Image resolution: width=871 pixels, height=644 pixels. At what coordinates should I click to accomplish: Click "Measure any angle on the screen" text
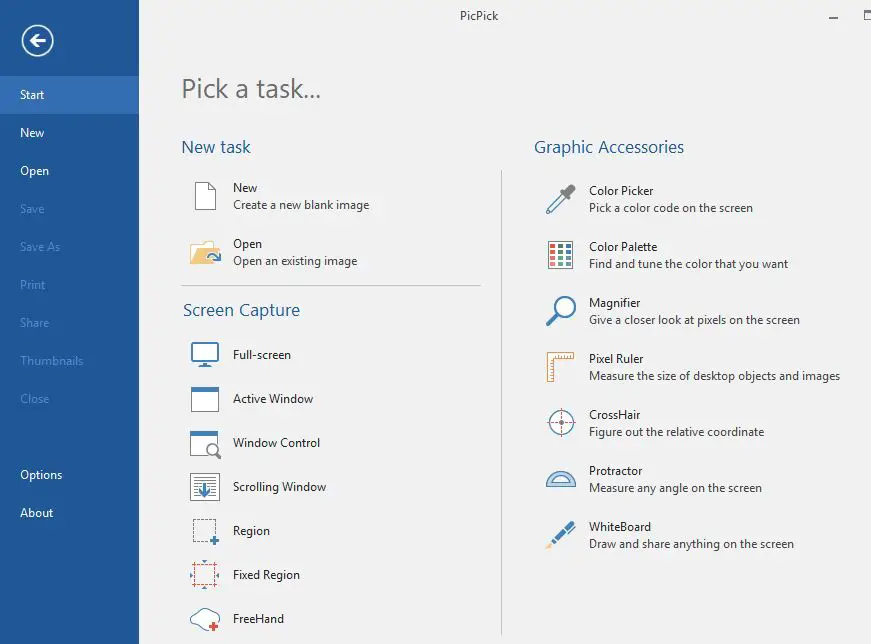point(675,488)
